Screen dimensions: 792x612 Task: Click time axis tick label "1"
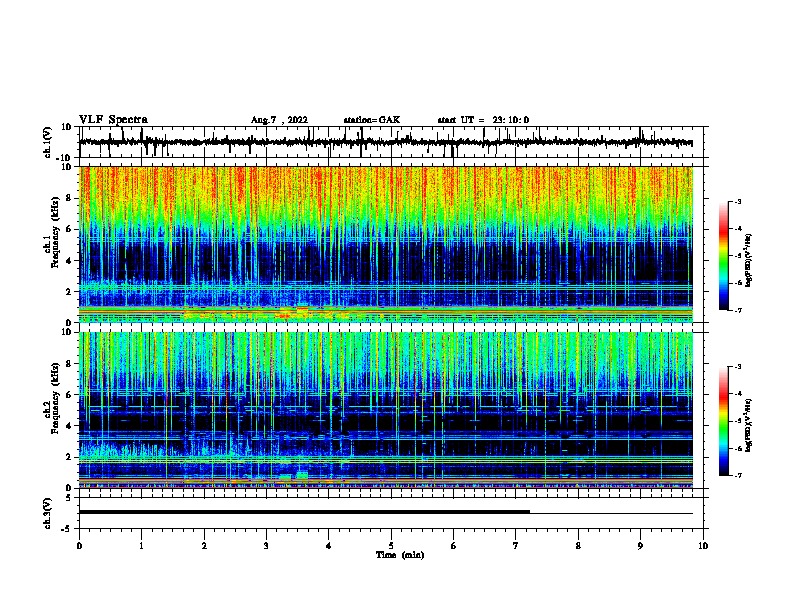pyautogui.click(x=141, y=546)
